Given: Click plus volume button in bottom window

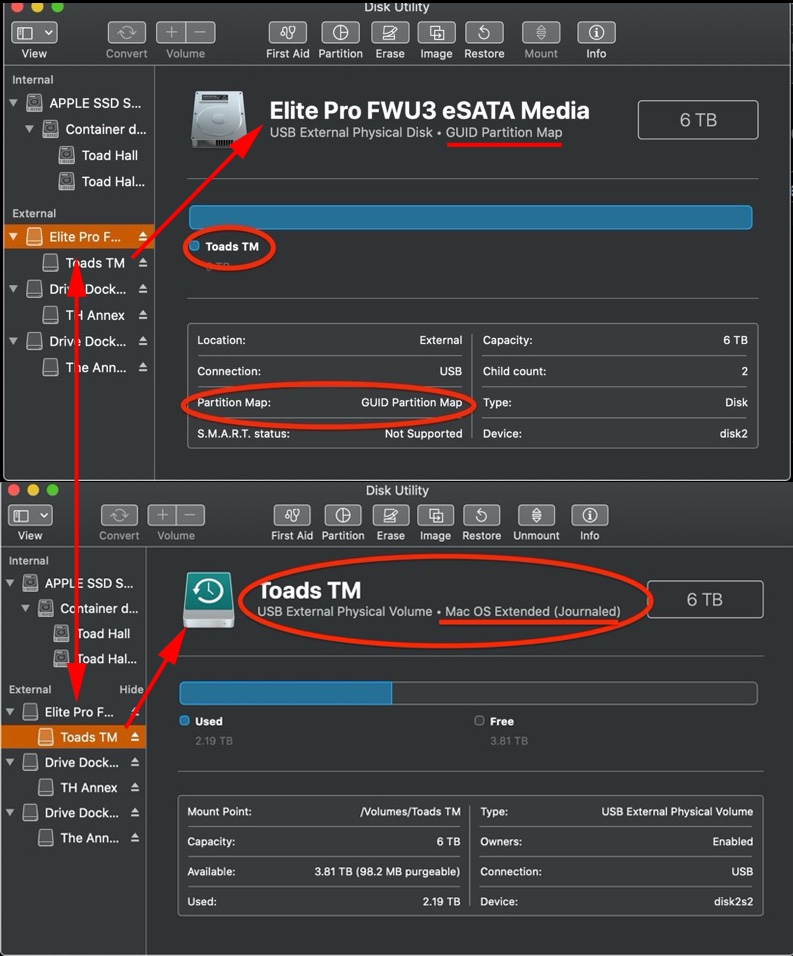Looking at the screenshot, I should (162, 515).
